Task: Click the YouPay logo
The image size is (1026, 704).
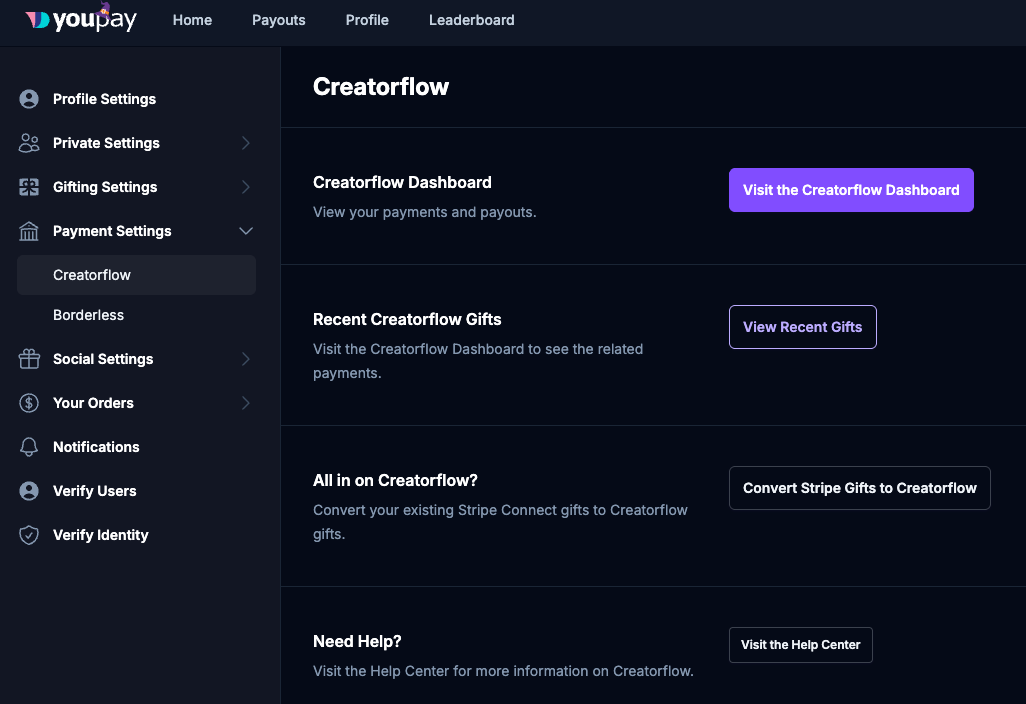Action: pos(81,20)
